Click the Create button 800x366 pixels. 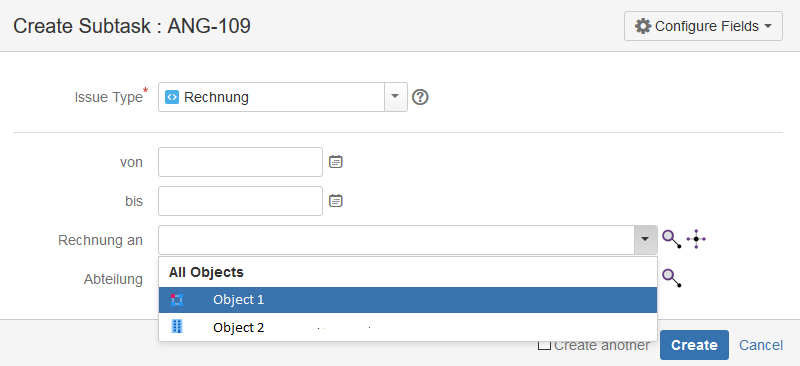(x=694, y=345)
